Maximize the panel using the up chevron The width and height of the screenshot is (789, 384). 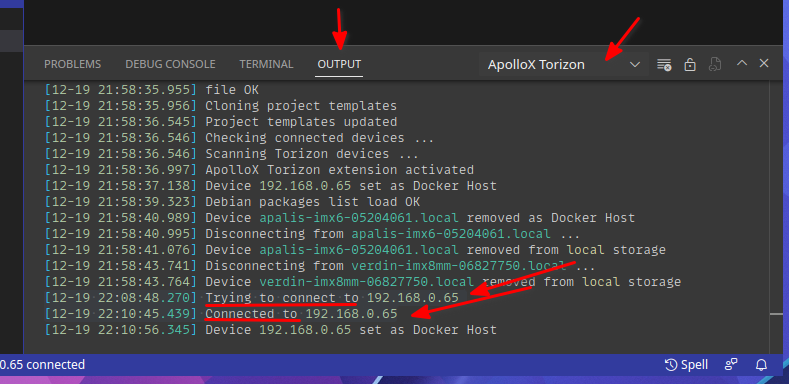tap(742, 63)
